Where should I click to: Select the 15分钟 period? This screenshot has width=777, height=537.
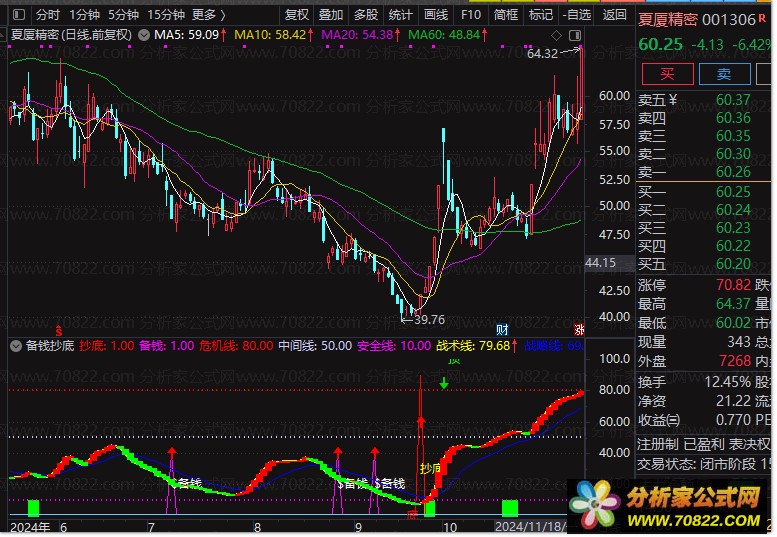tap(166, 15)
